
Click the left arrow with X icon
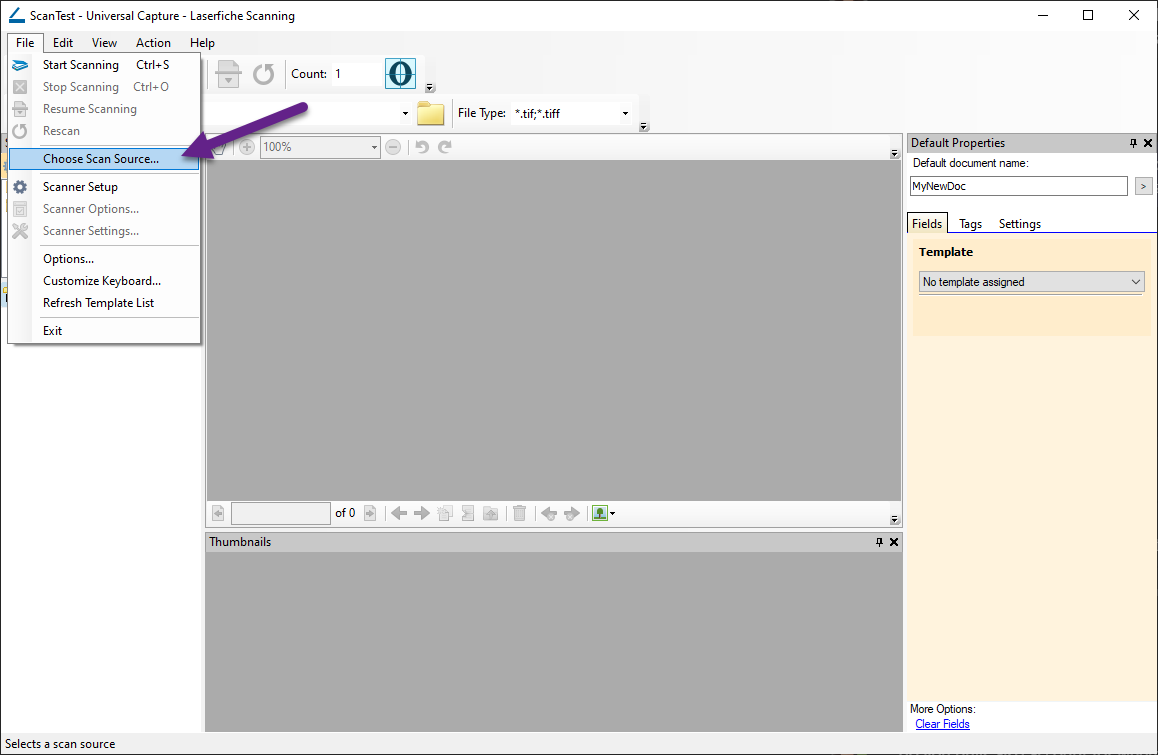(549, 513)
